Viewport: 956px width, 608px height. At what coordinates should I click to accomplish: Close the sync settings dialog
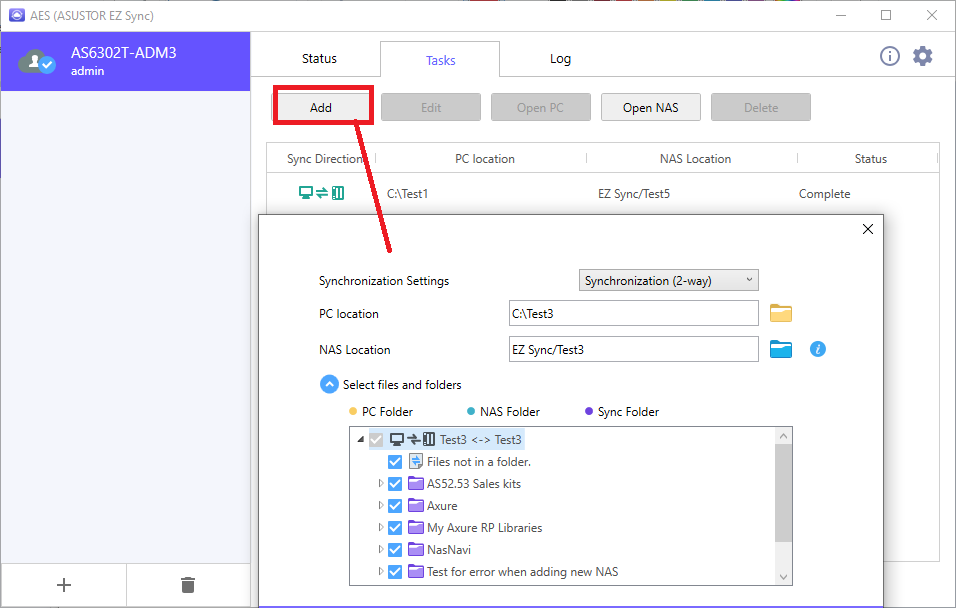coord(868,229)
